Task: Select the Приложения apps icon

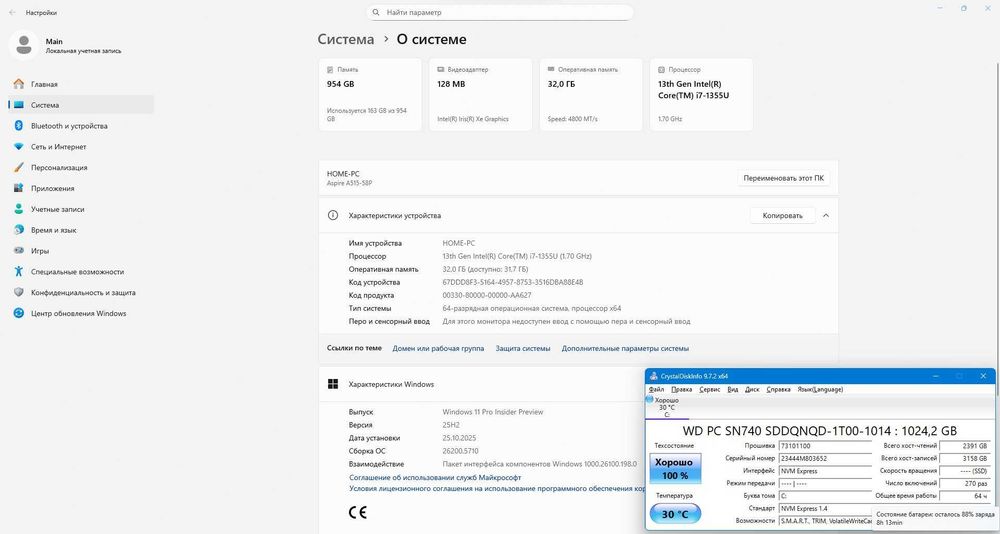Action: pyautogui.click(x=18, y=188)
